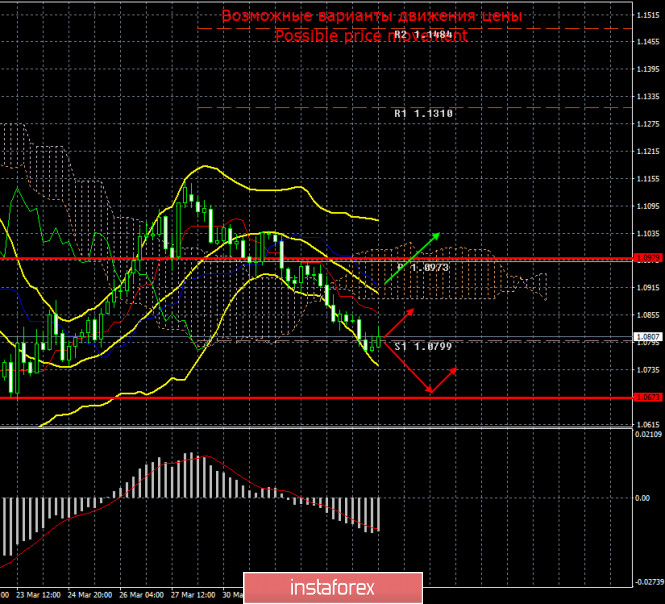Click the red 1.0673 price tag on axis
Viewport: 665px width, 604px height.
coord(648,397)
